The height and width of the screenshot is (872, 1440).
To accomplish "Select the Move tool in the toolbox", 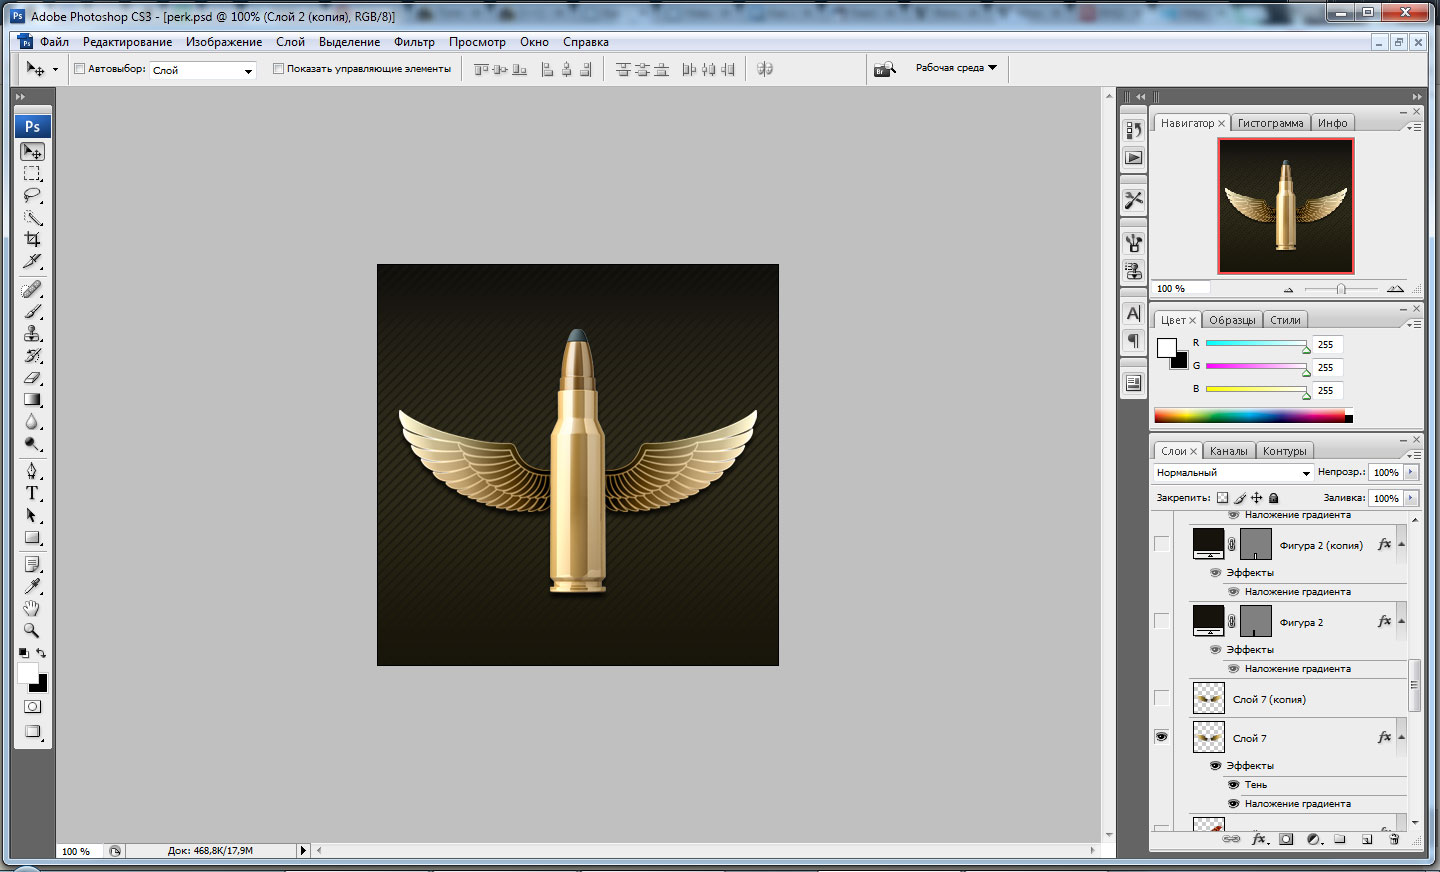I will pos(33,152).
